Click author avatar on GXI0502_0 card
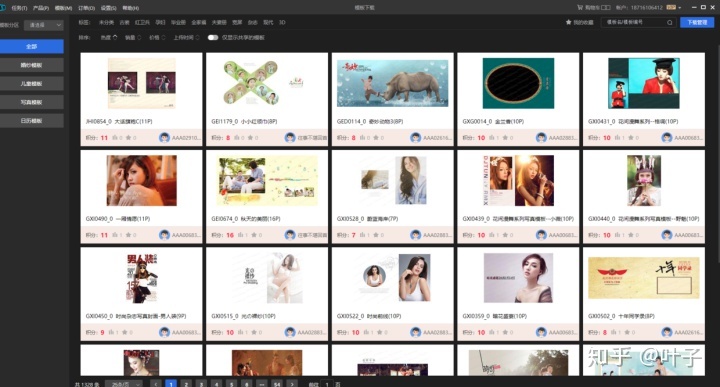The width and height of the screenshot is (720, 387). (x=667, y=332)
